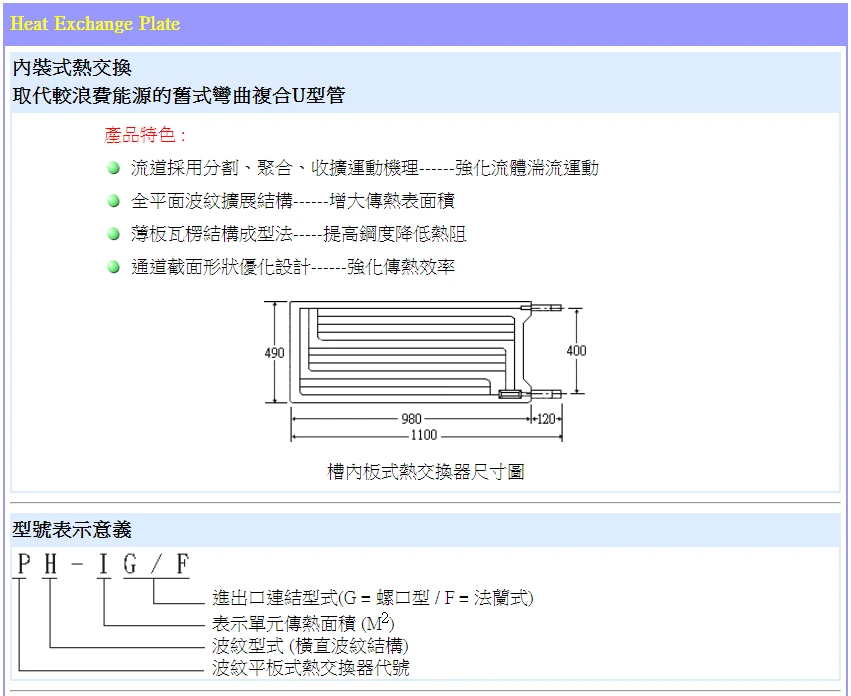Image resolution: width=851 pixels, height=696 pixels.
Task: Click the green bullet beside 全平面波紋擴展結構
Action: (x=114, y=202)
